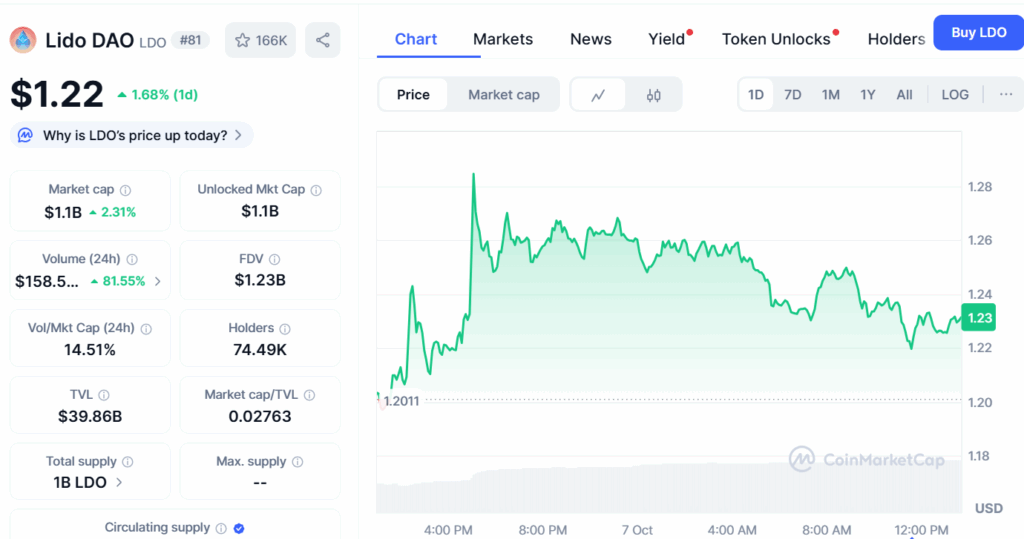The width and height of the screenshot is (1024, 539).
Task: Expand the Volume (24h) details chevron
Action: click(x=157, y=281)
